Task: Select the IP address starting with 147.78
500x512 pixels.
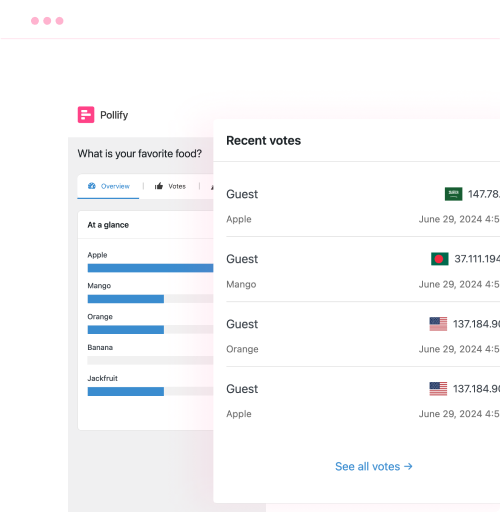Action: (484, 194)
